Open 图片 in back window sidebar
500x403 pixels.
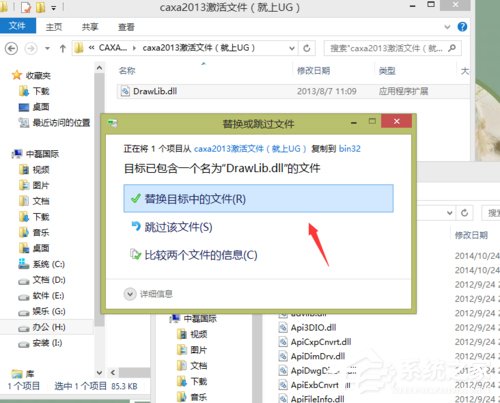click(192, 350)
